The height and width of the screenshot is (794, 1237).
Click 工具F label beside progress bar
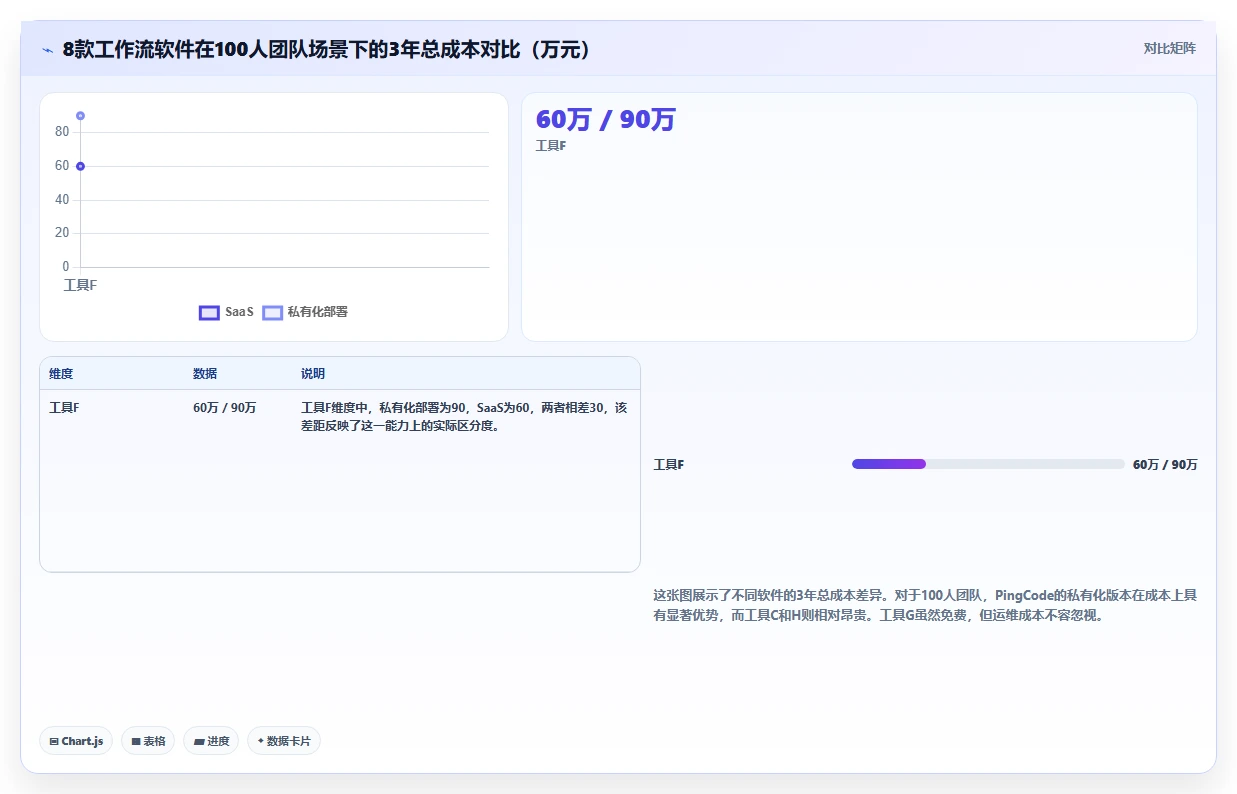pyautogui.click(x=669, y=465)
